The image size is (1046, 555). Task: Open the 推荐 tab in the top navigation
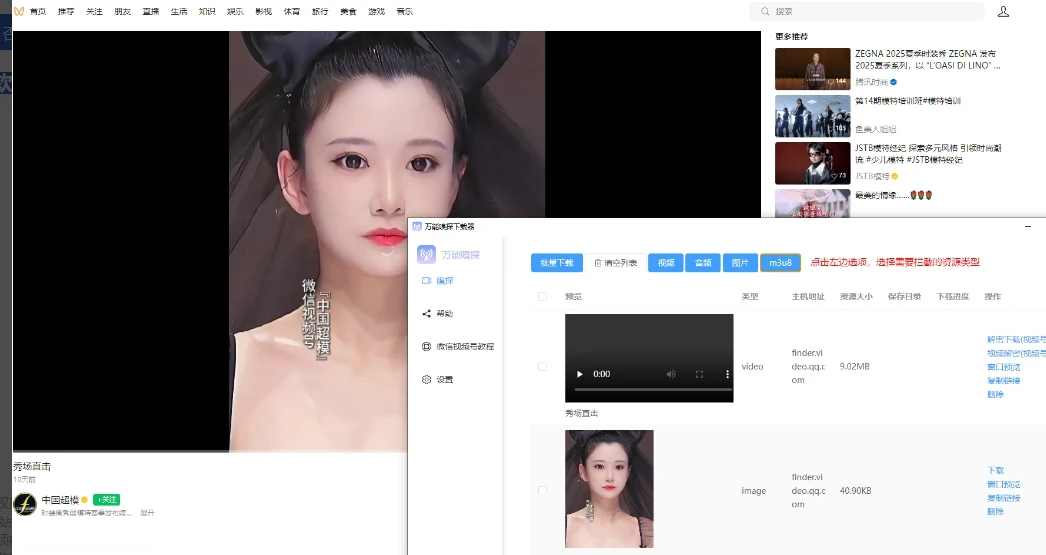pos(66,11)
